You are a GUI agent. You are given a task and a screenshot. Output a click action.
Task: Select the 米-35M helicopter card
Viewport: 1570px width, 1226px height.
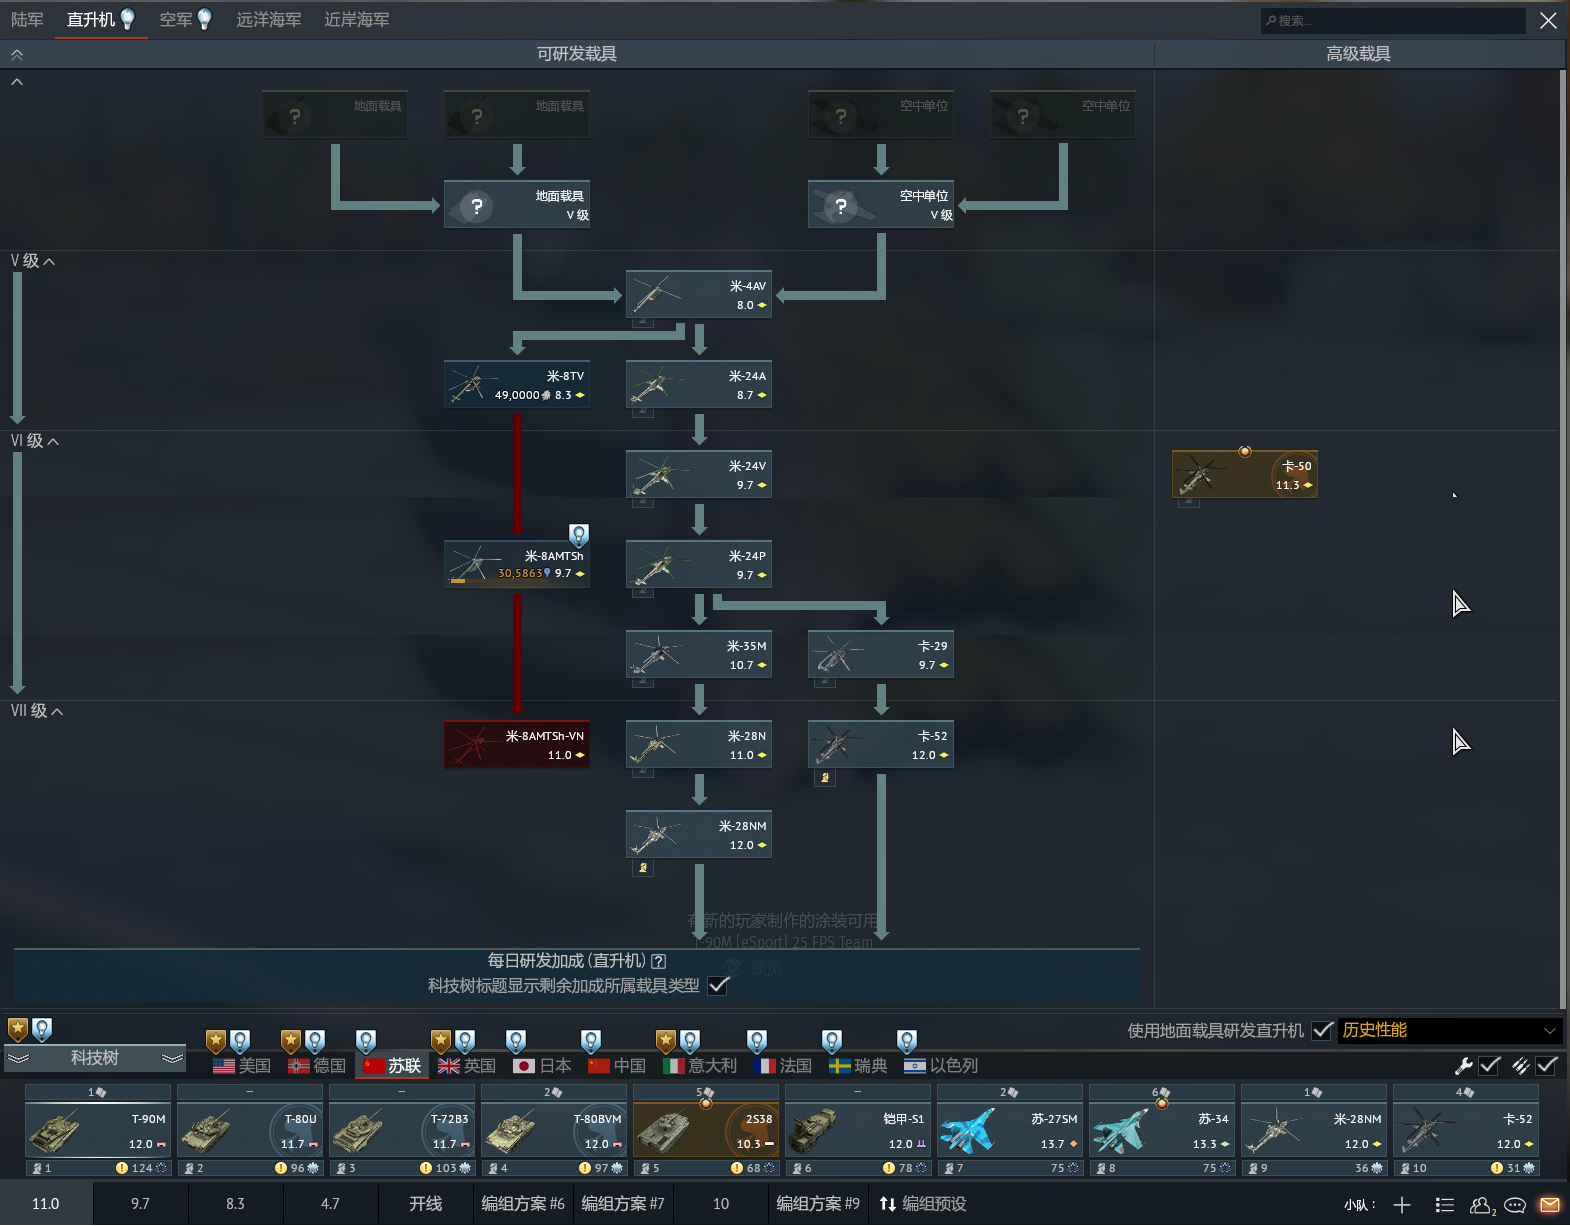point(699,654)
